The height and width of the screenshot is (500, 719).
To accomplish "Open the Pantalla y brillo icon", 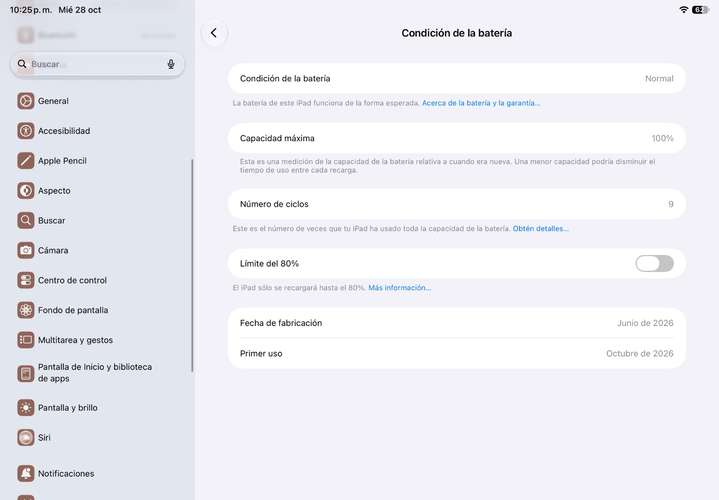I will point(26,407).
